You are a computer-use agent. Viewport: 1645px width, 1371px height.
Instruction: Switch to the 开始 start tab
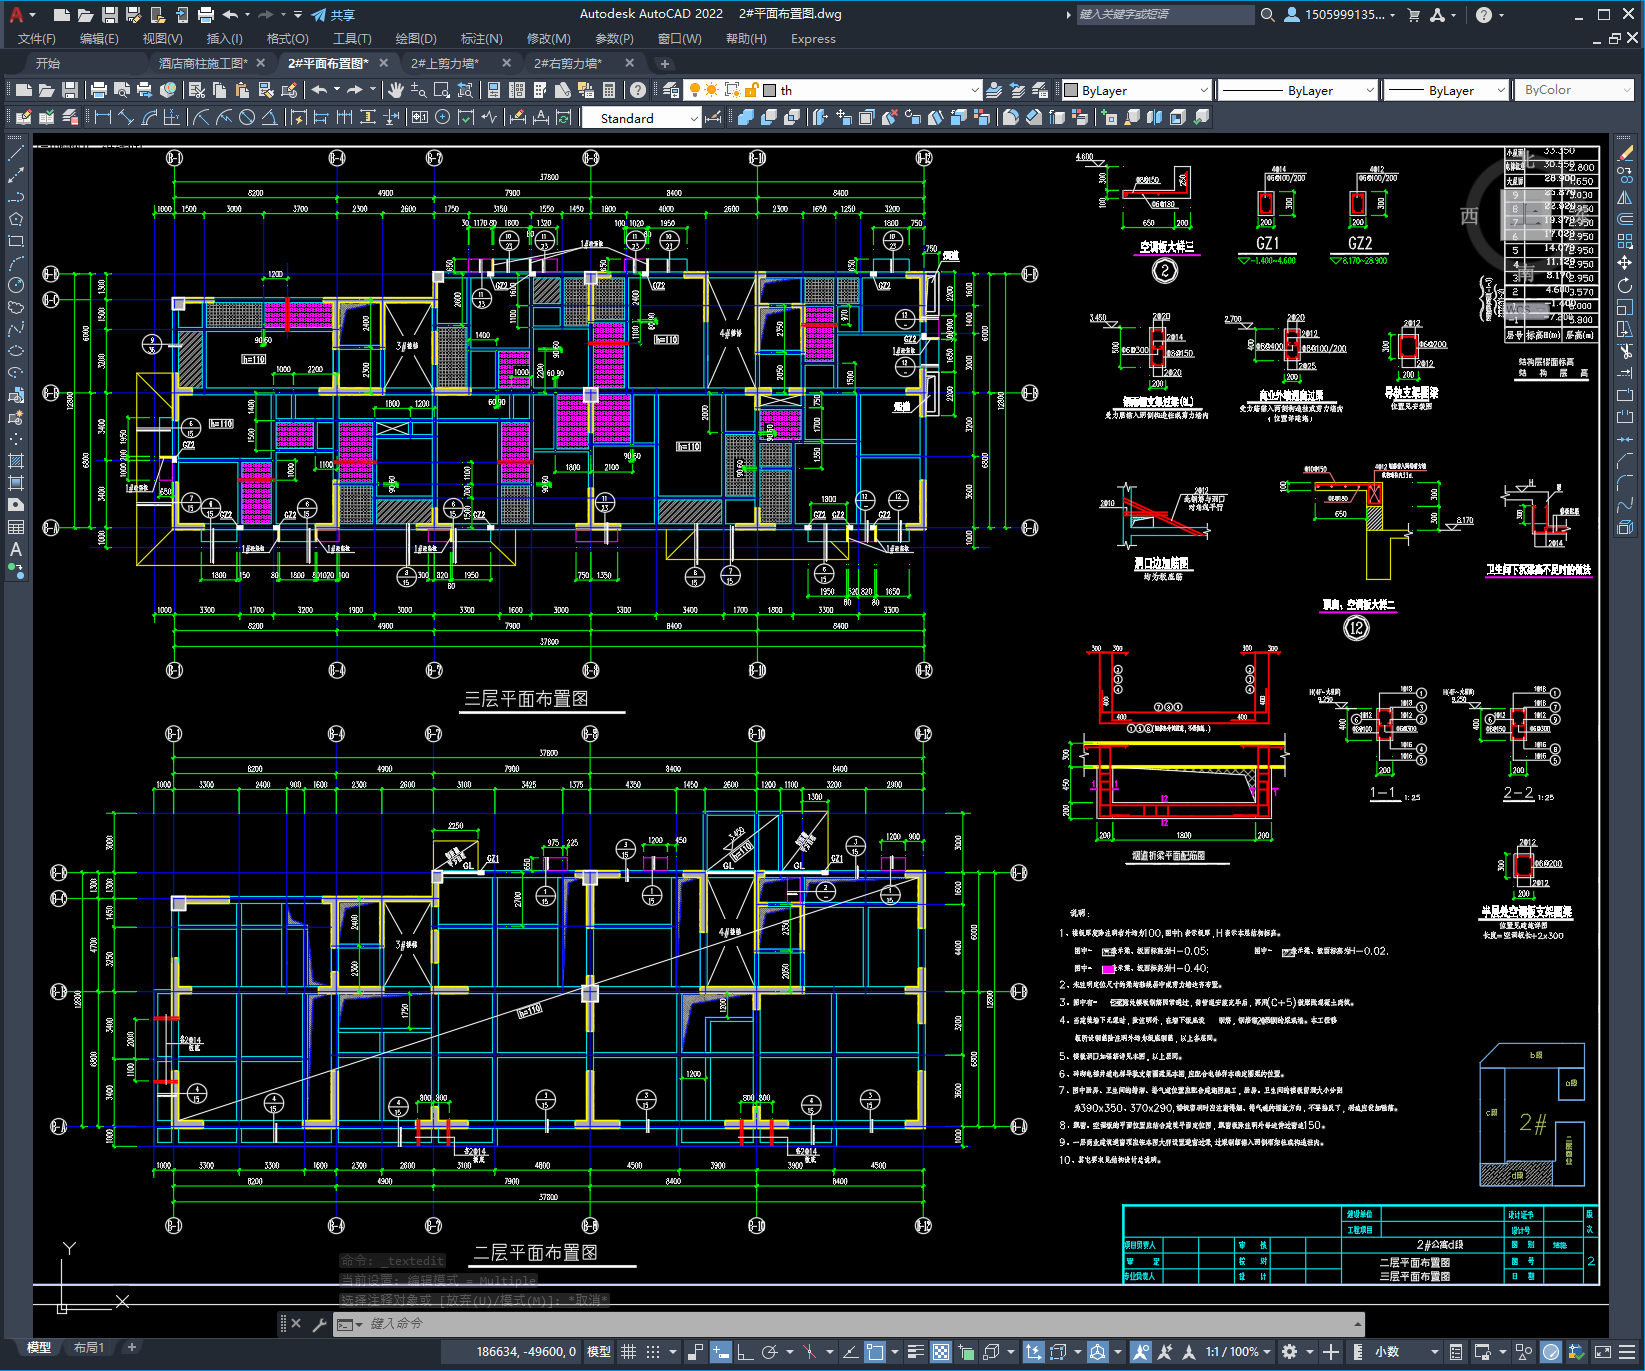point(48,63)
